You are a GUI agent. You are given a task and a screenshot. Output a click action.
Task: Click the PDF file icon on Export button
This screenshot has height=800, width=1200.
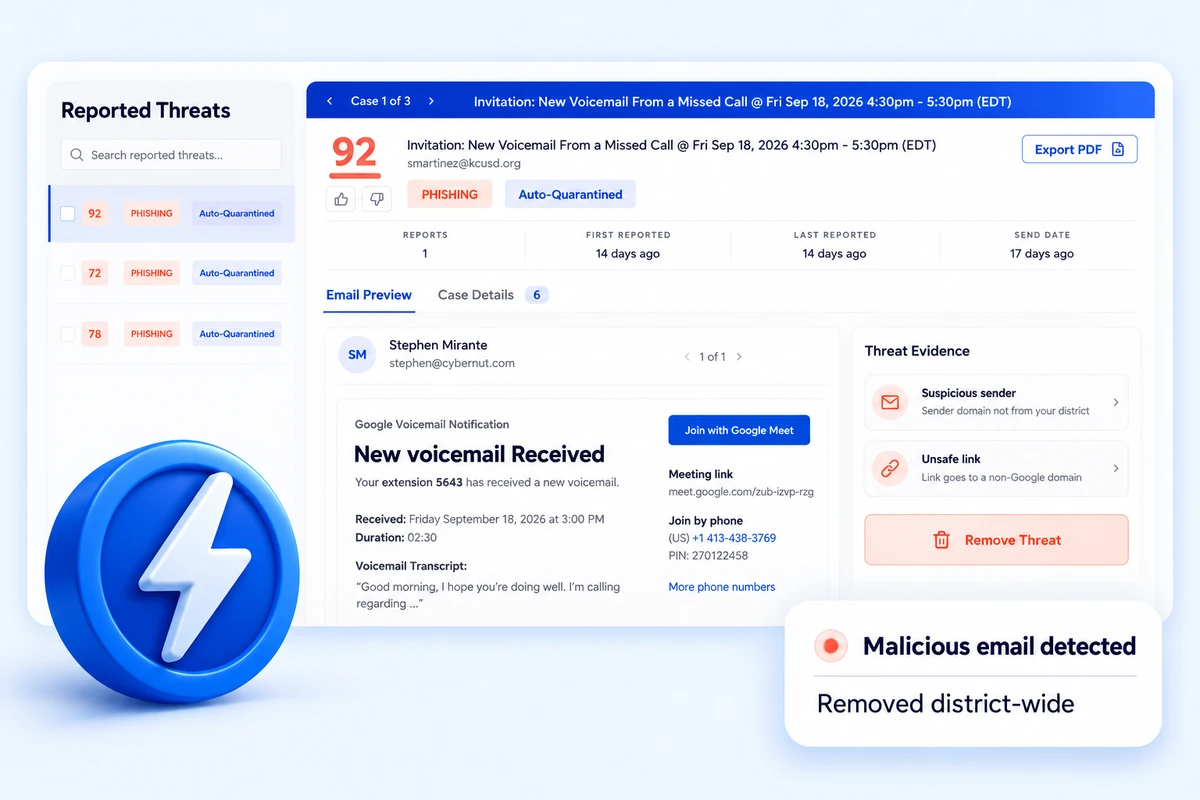(1118, 149)
